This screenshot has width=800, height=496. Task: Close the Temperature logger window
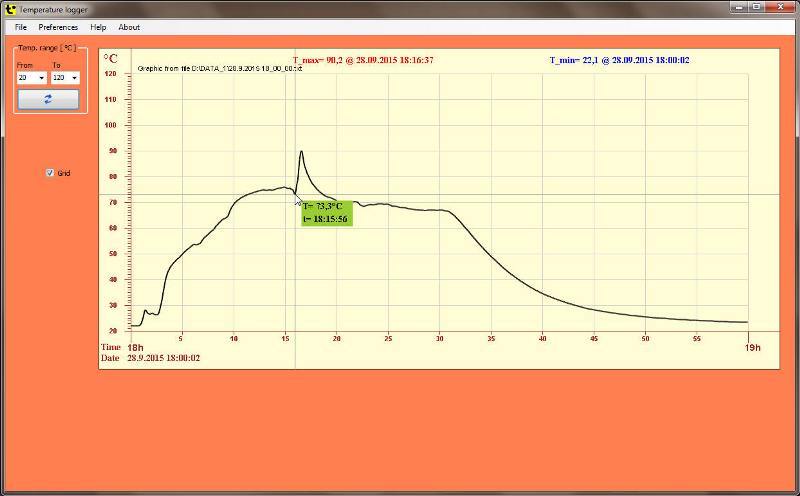[x=781, y=7]
